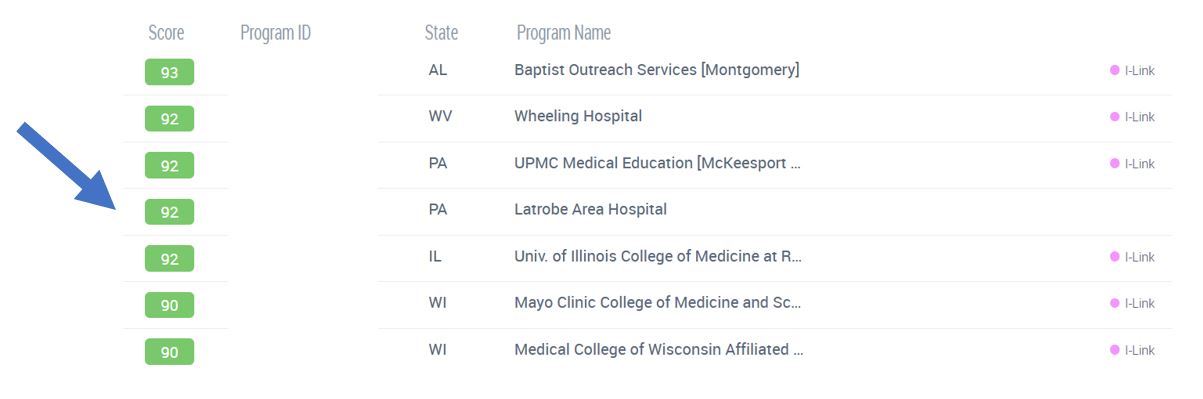This screenshot has height=399, width=1203.
Task: Open the UPMC Medical Education [McKeesport] program
Action: [658, 163]
